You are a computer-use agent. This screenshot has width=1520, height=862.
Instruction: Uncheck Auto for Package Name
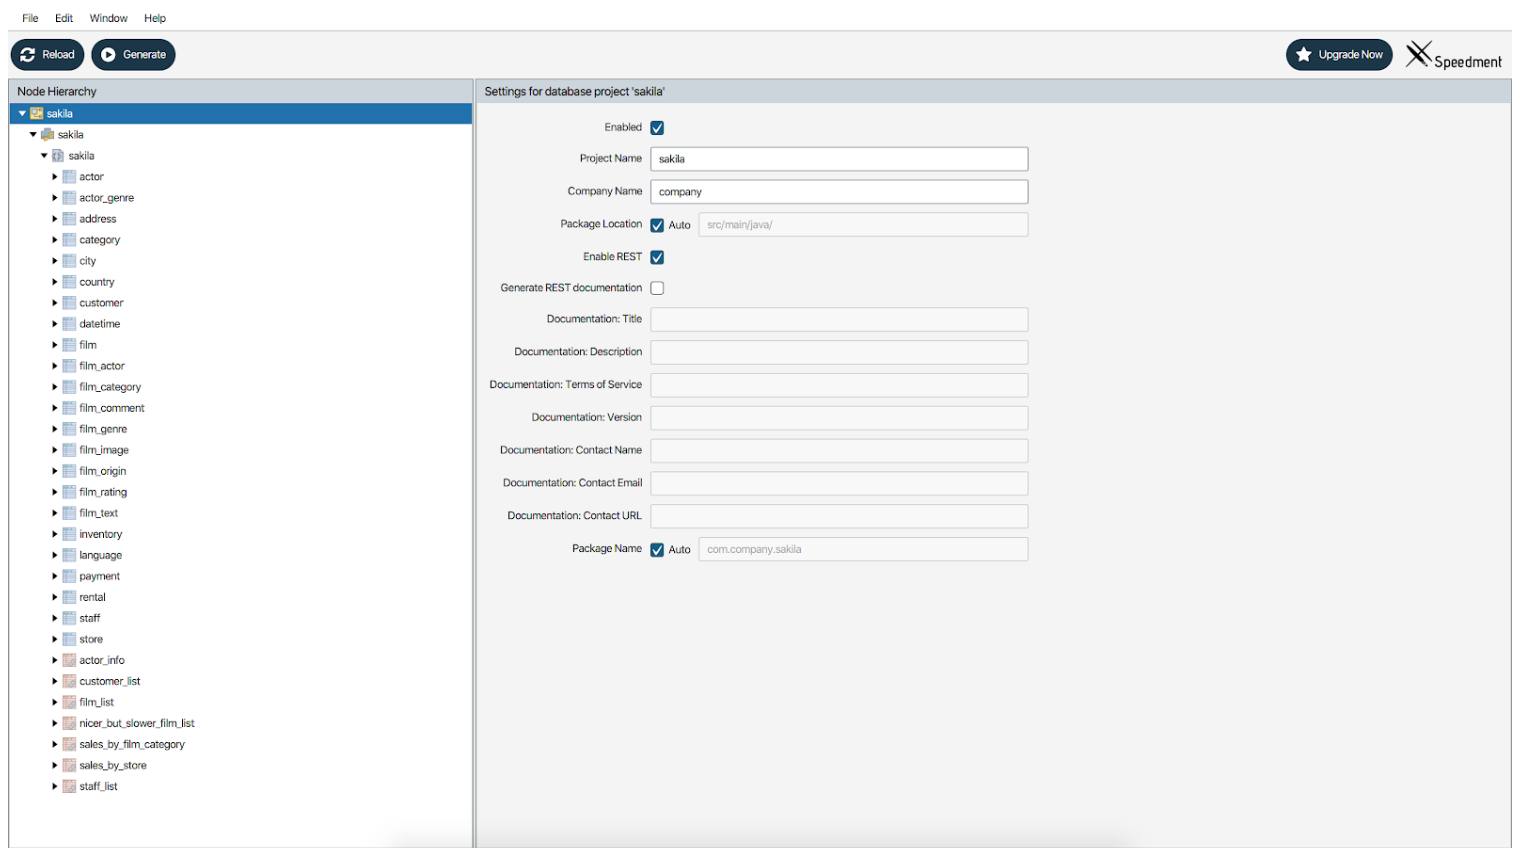pyautogui.click(x=657, y=549)
